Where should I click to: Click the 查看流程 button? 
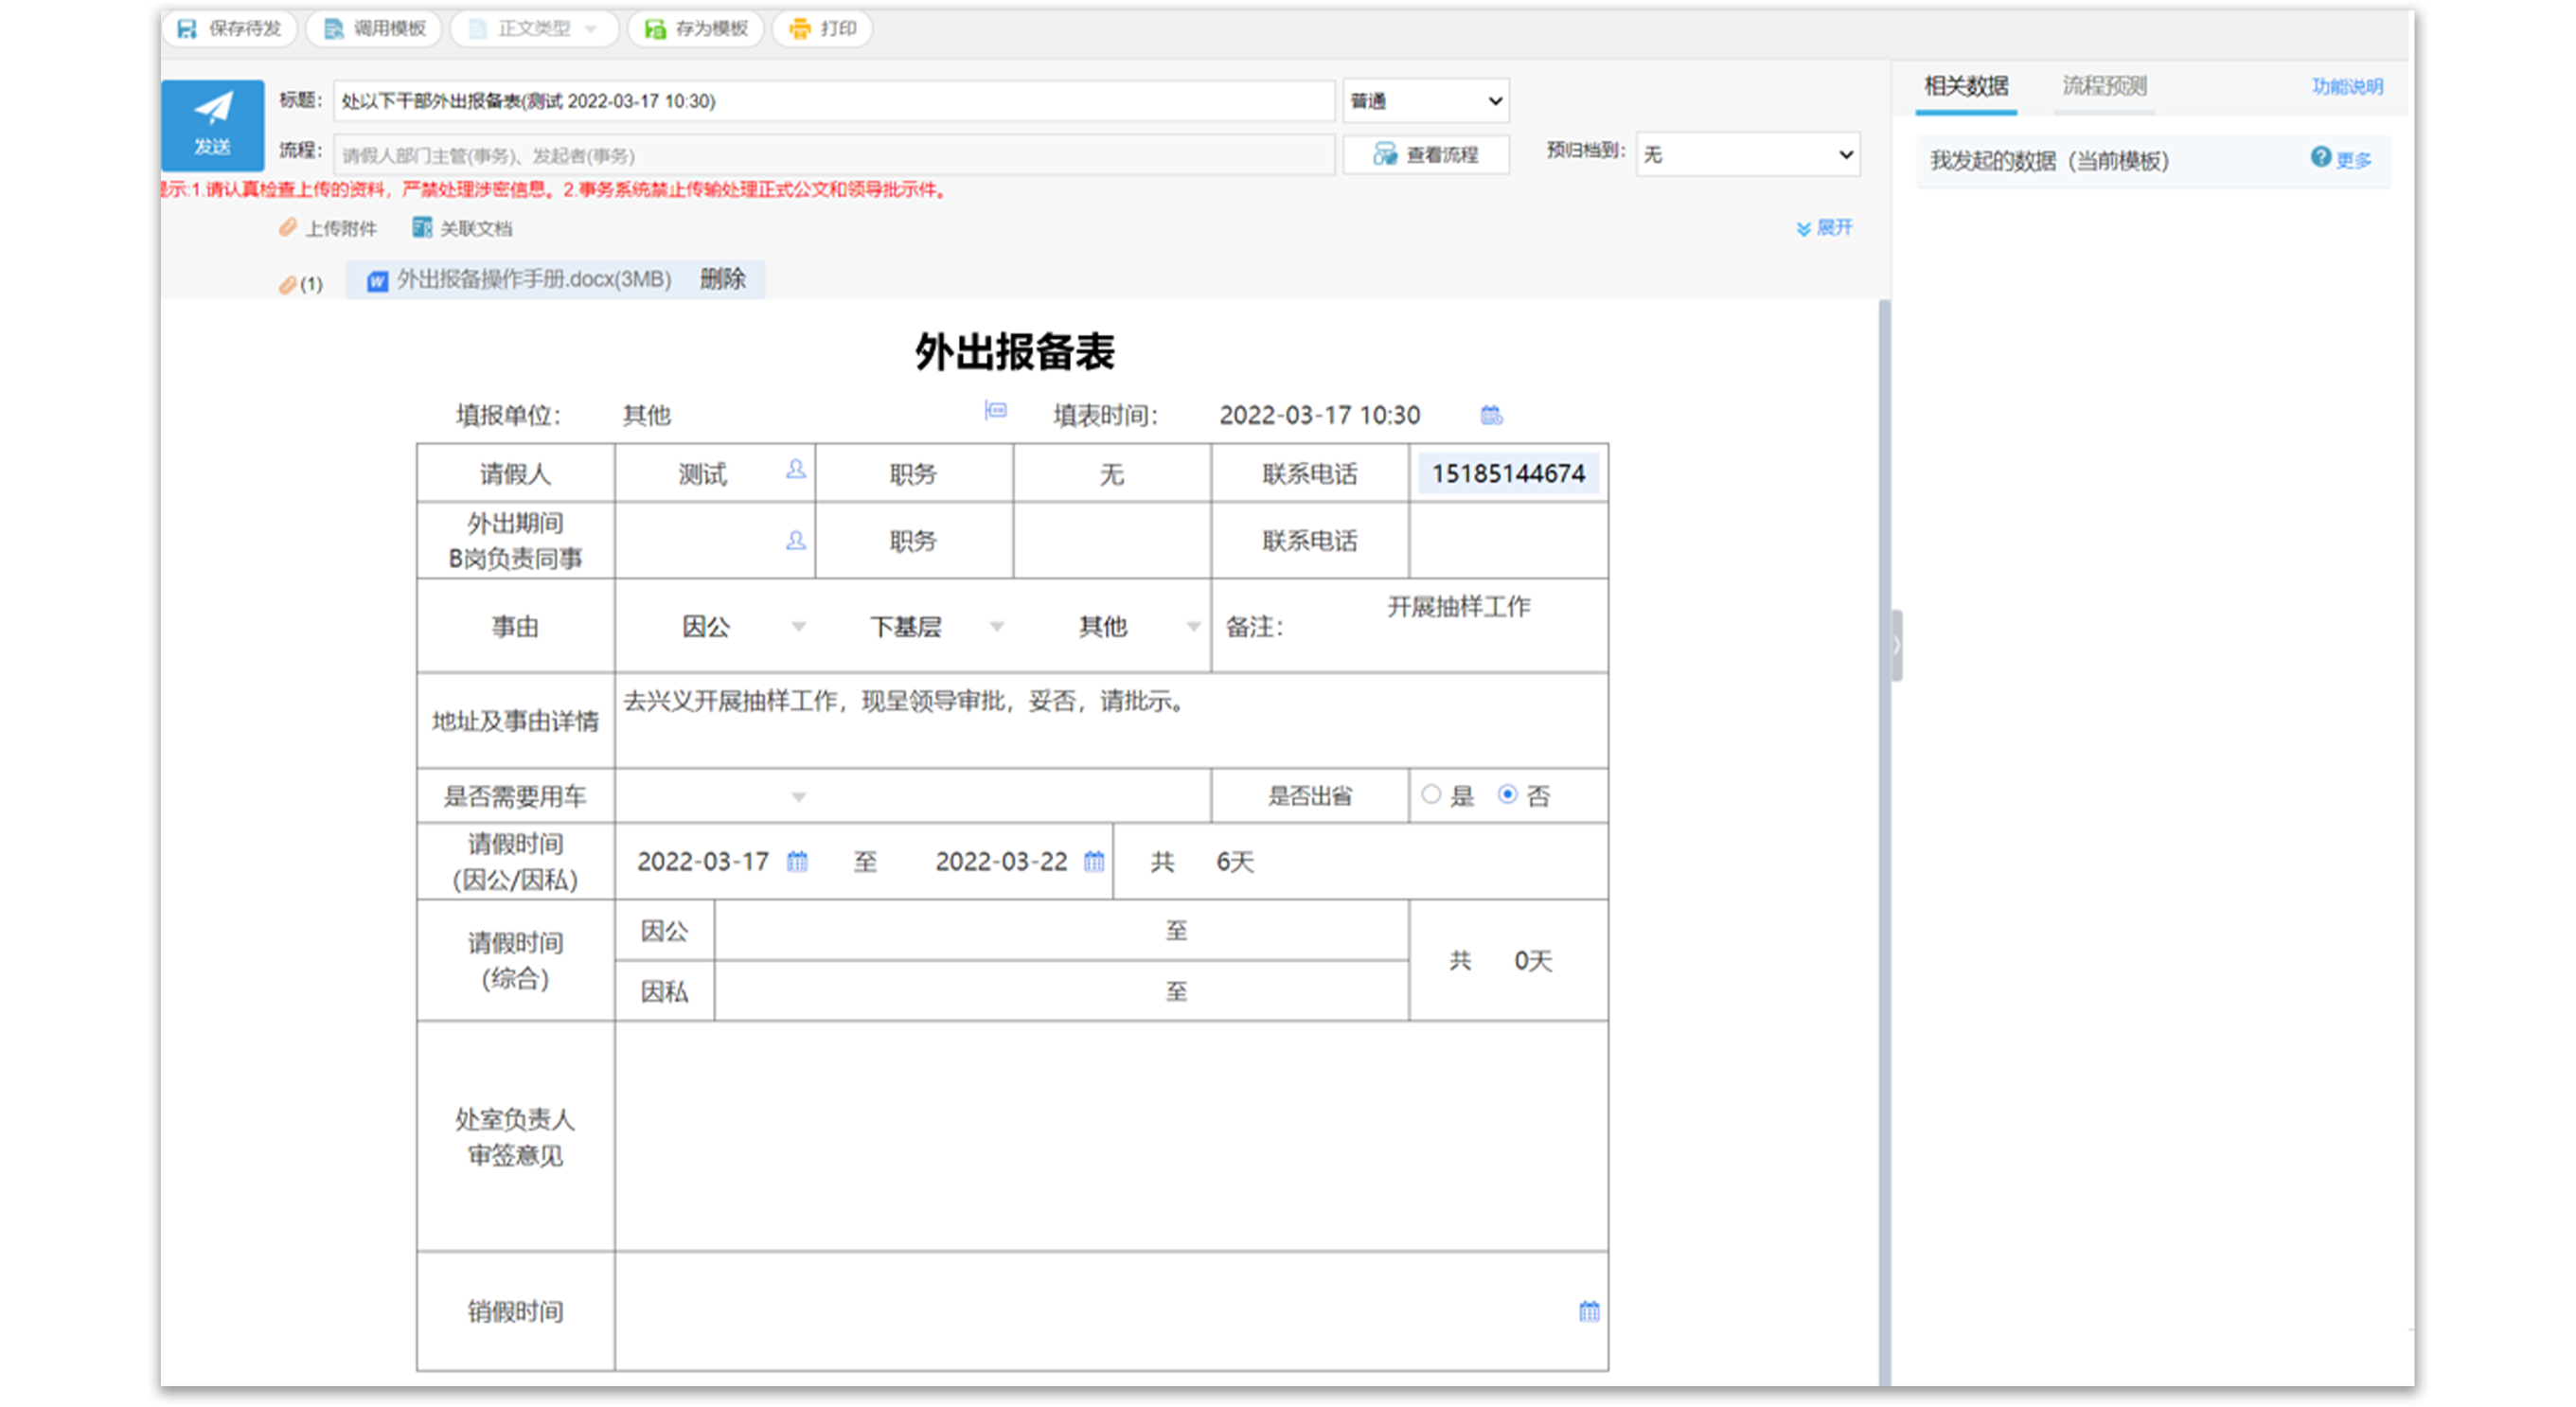(1426, 154)
